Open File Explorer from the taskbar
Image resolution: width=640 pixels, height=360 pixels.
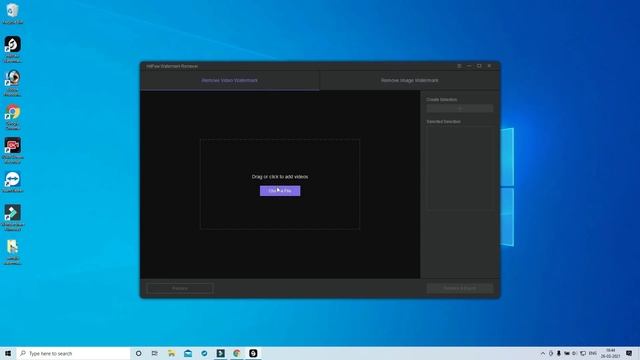(171, 353)
